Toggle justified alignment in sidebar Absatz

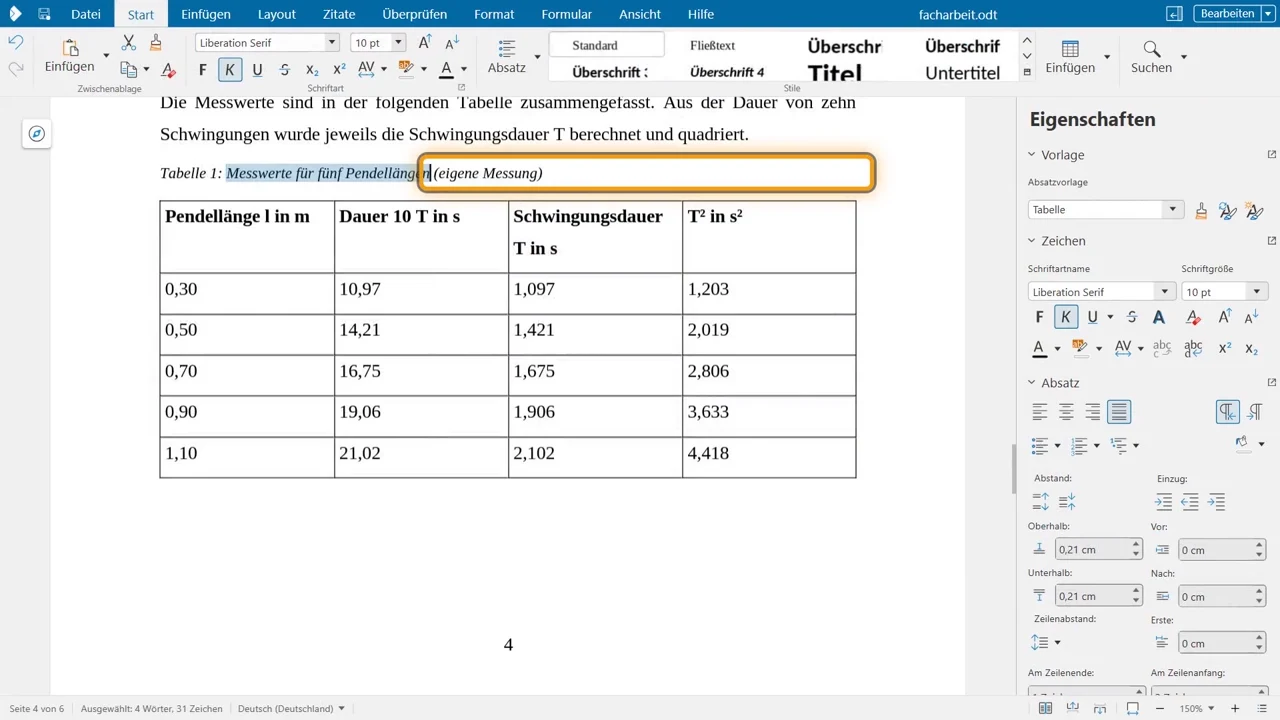(1119, 412)
